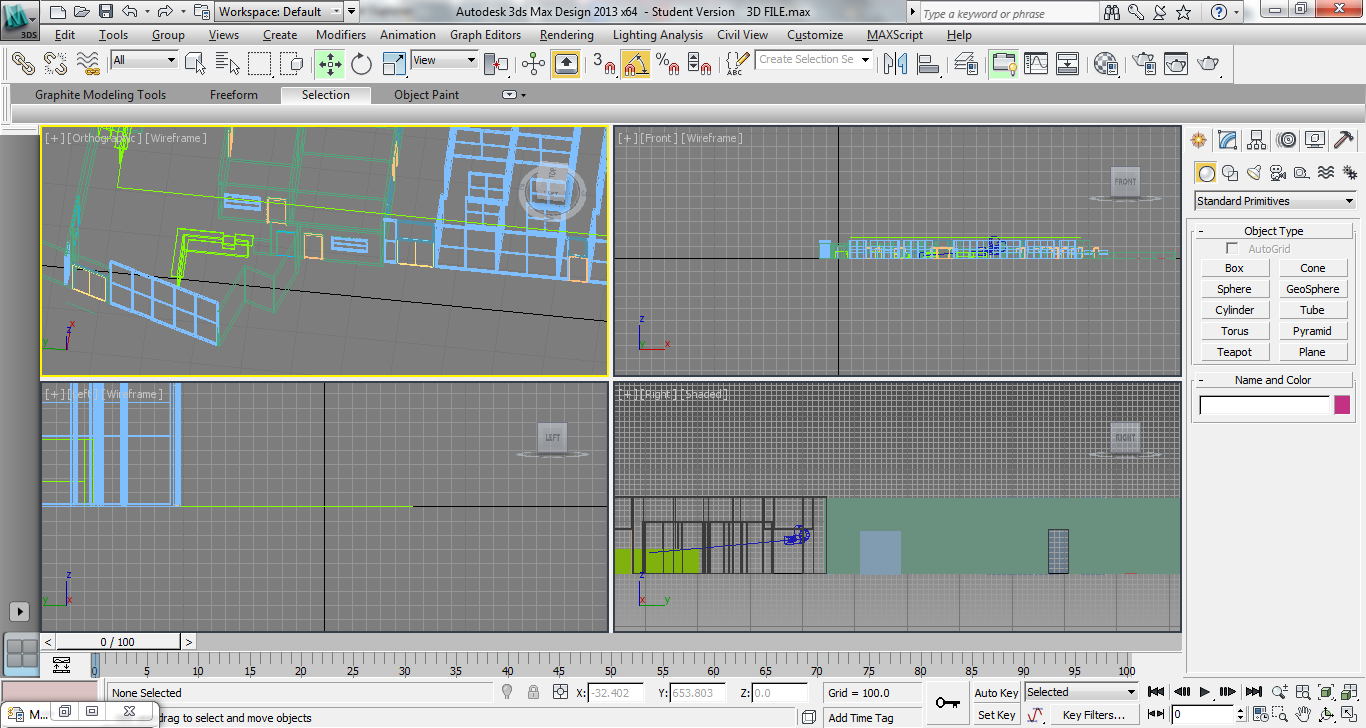Viewport: 1366px width, 728px height.
Task: Click the magenta object color swatch
Action: (x=1342, y=405)
